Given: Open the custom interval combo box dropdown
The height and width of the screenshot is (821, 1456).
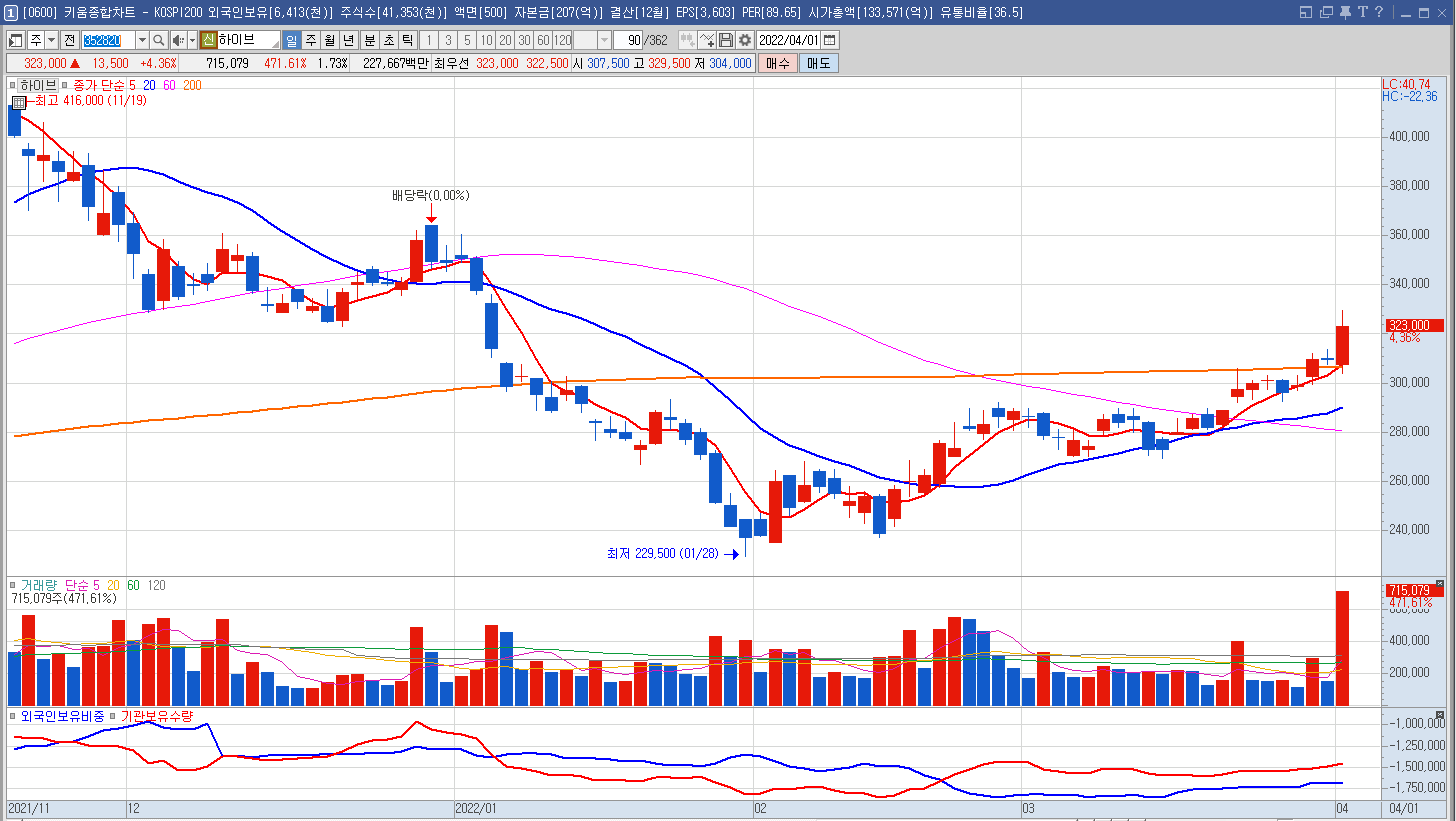Looking at the screenshot, I should [x=604, y=40].
